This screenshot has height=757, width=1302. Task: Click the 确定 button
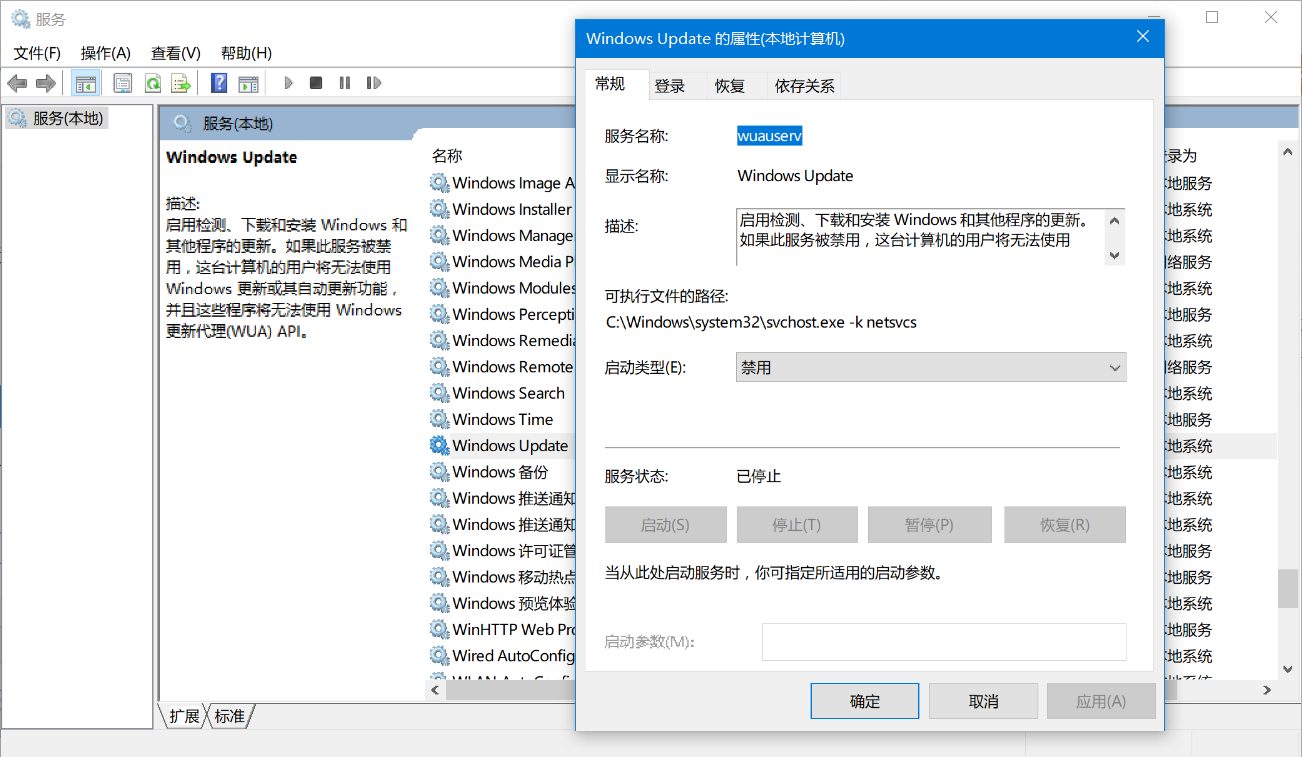[864, 700]
